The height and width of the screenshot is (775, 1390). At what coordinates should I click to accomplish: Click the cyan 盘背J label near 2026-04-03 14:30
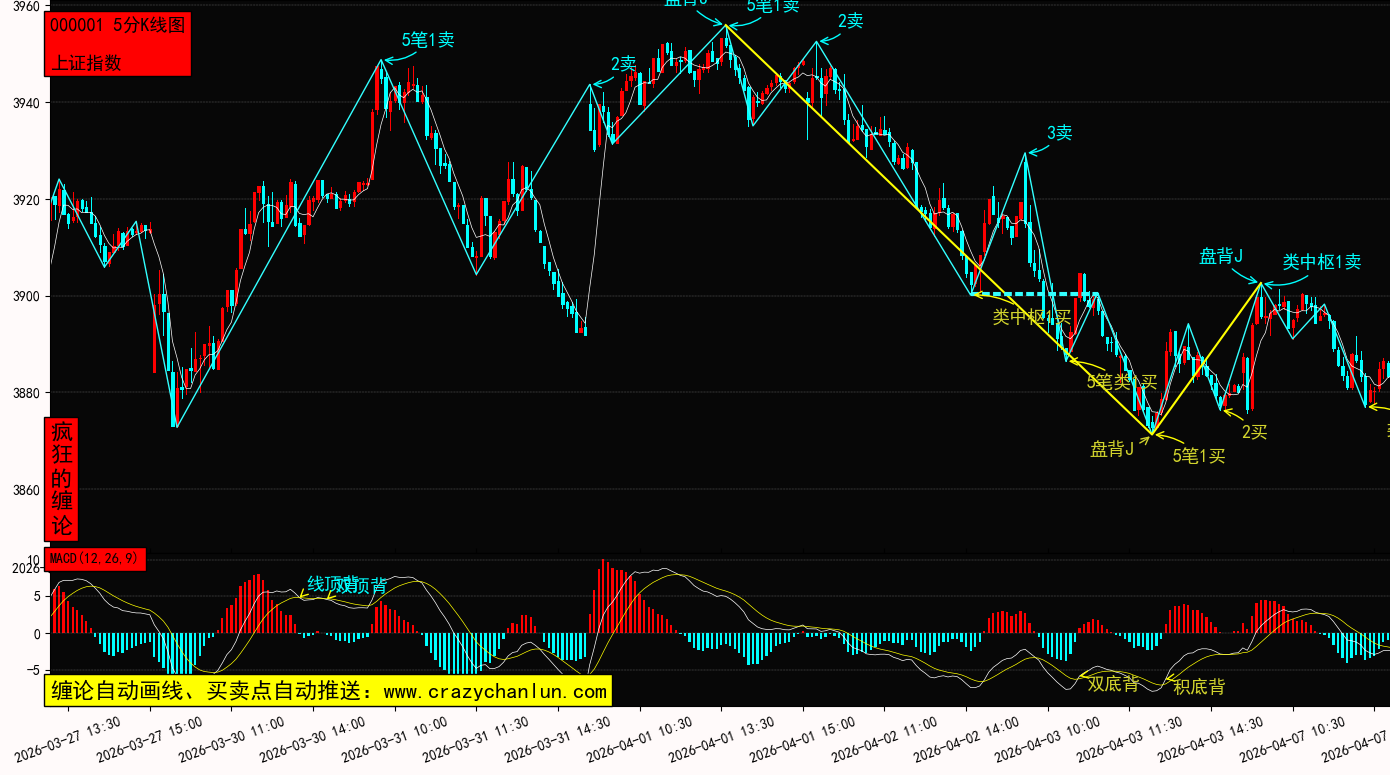tap(1220, 256)
